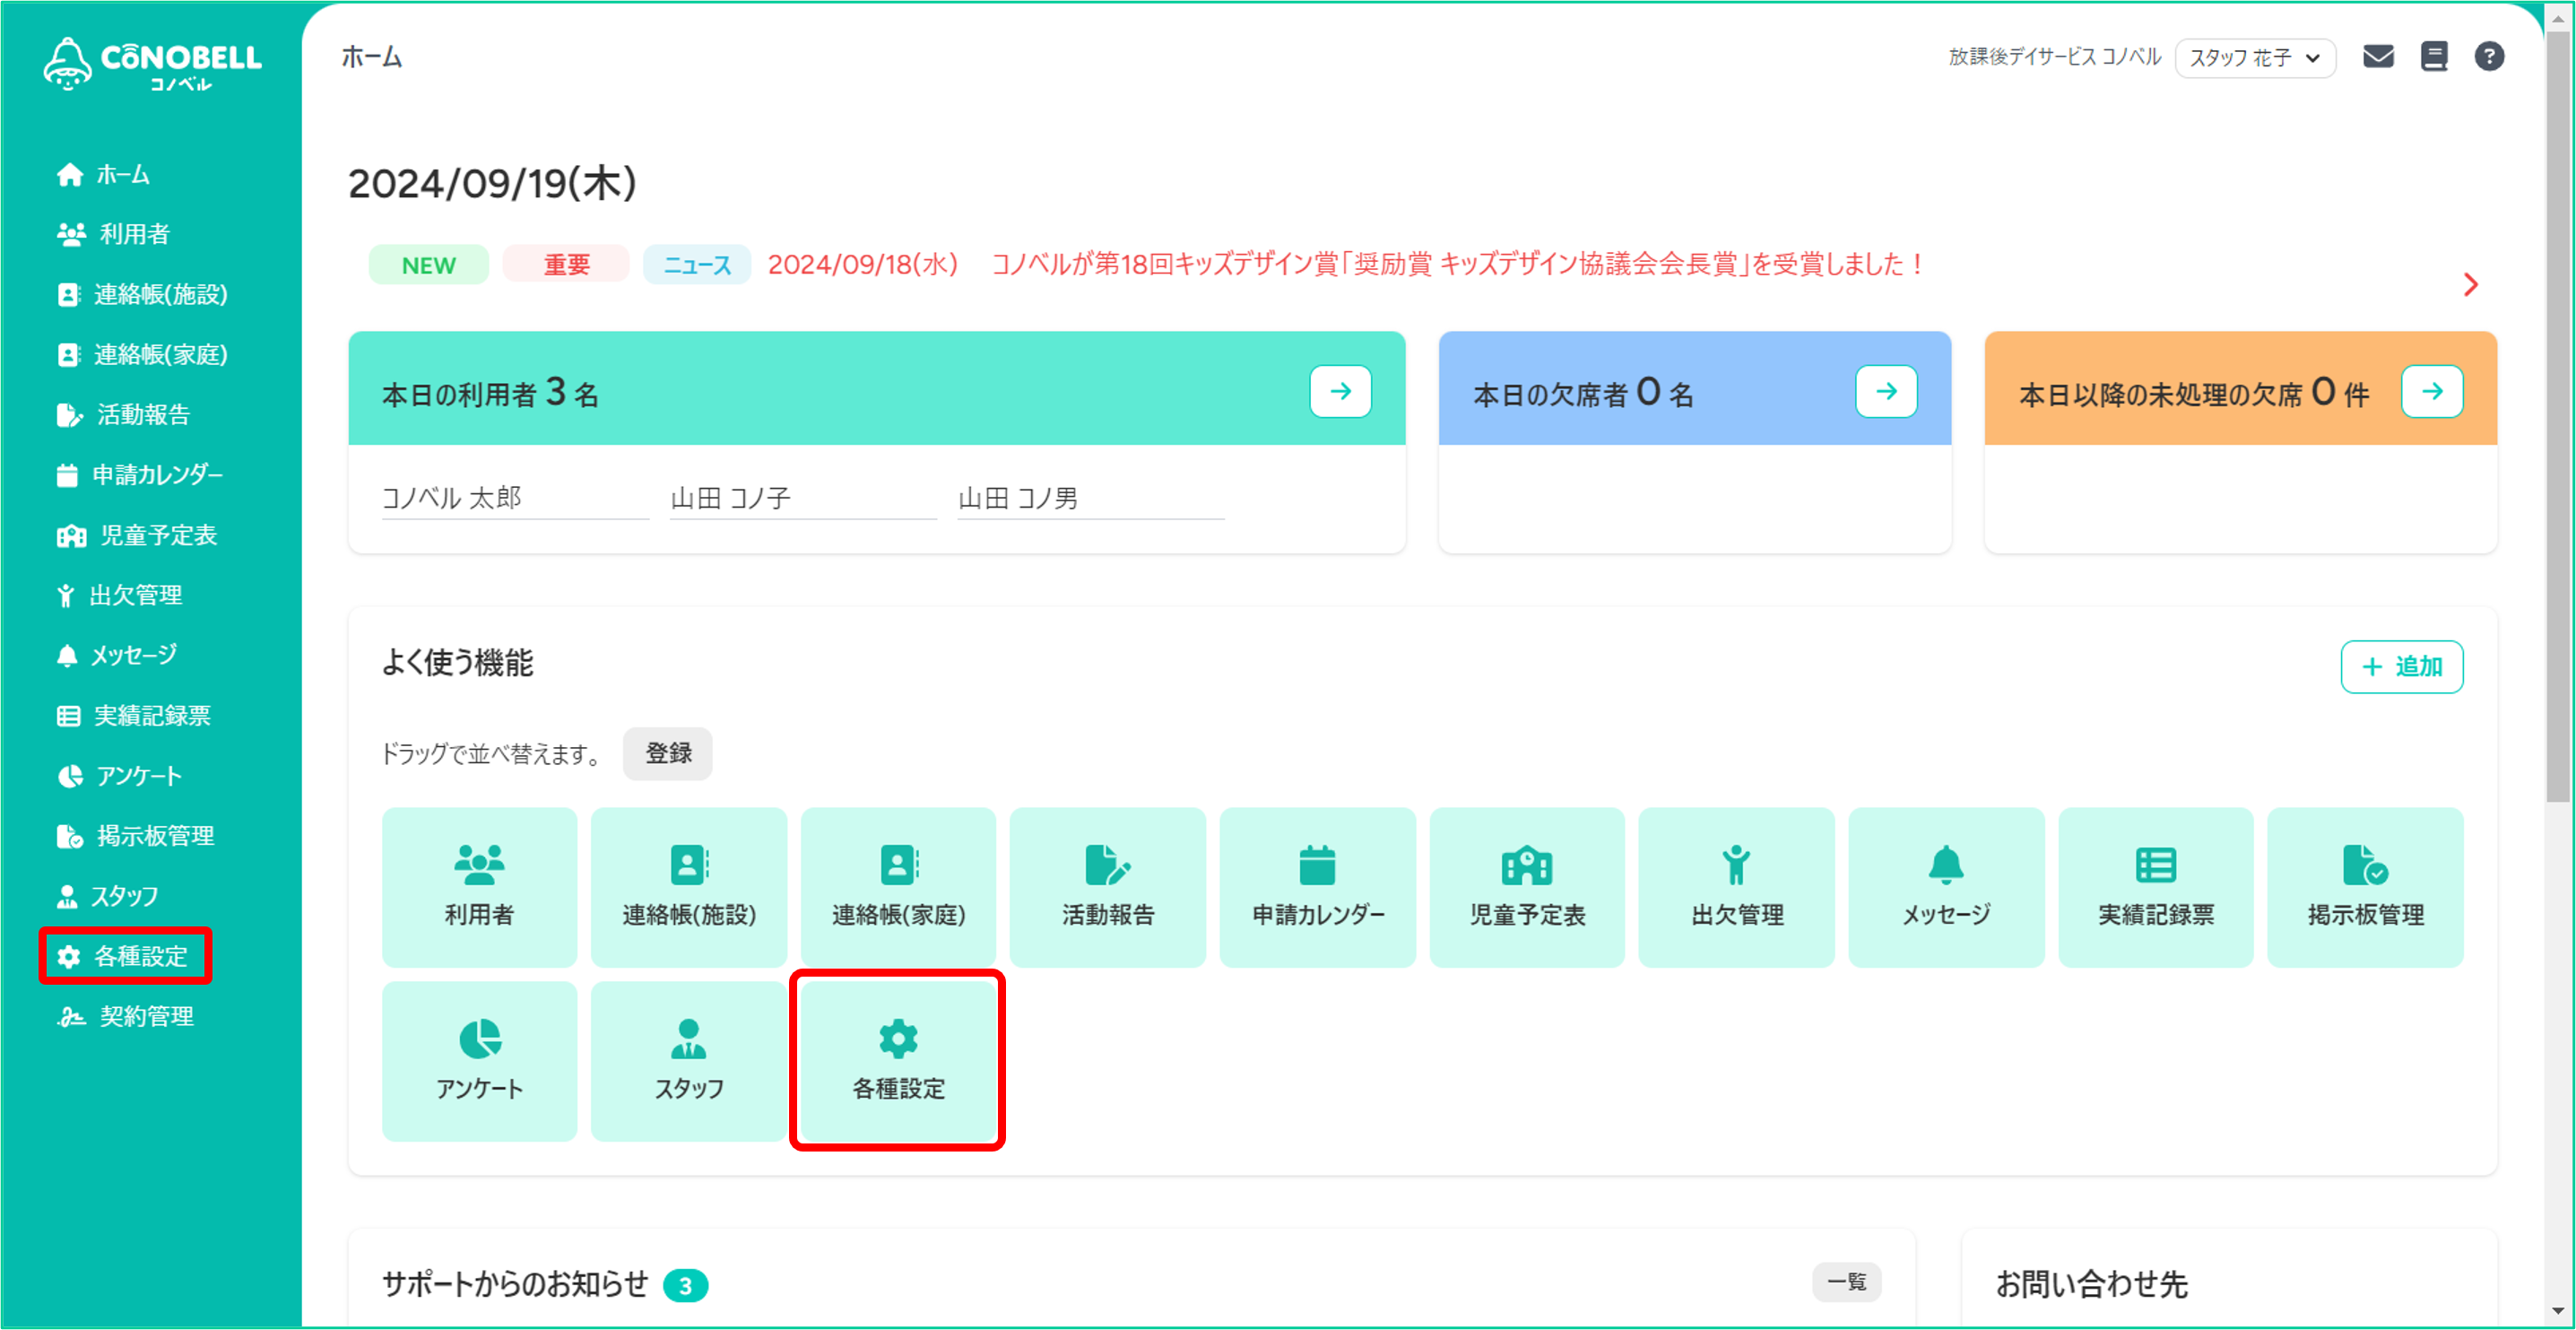Screen dimensions: 2576x1330
Task: Click arrow on 本日の利用者 card
Action: click(x=1341, y=391)
